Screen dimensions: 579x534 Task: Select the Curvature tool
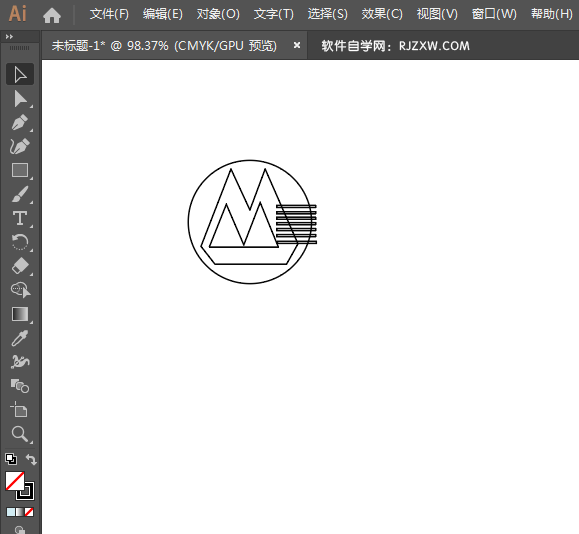coord(20,147)
